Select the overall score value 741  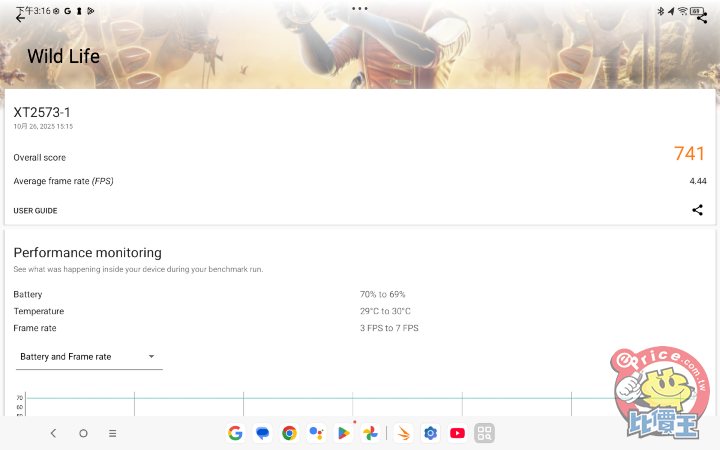click(x=689, y=153)
